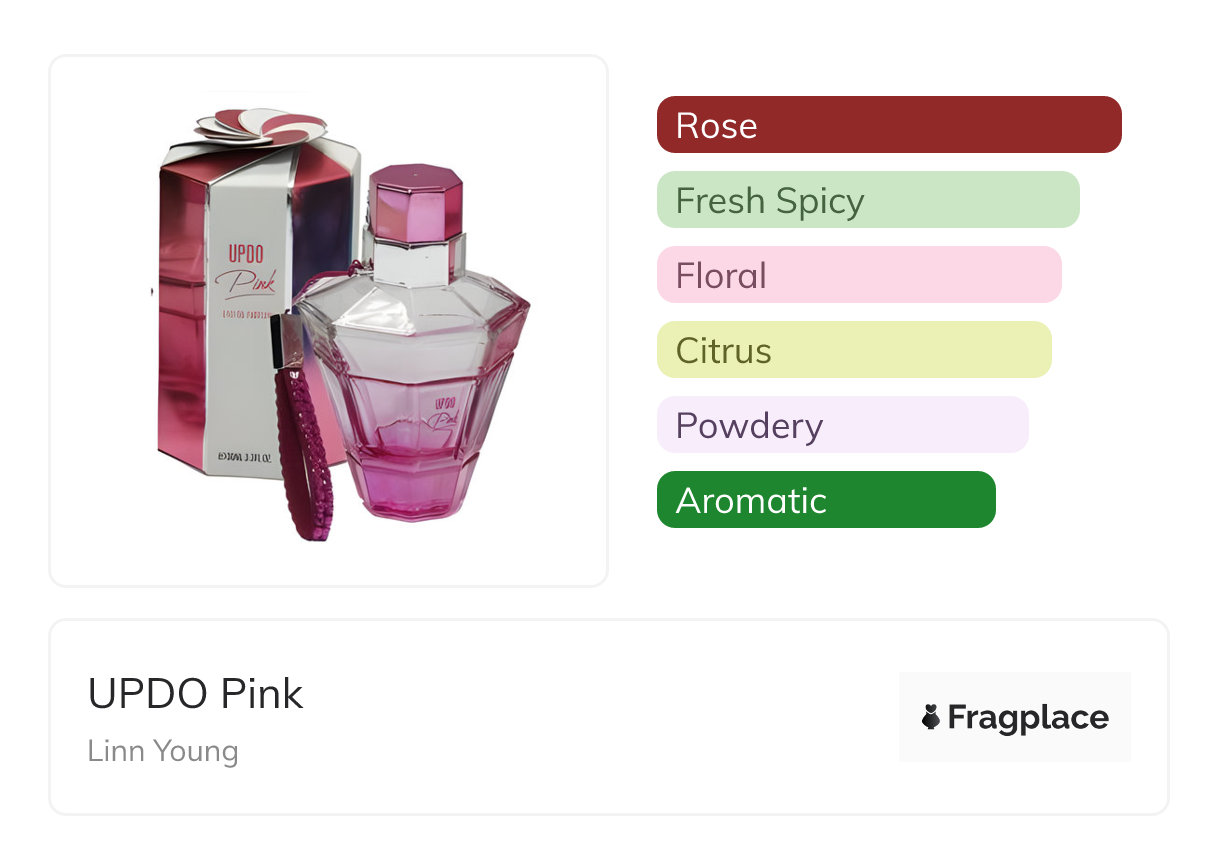
Task: Choose the Floral accord bar
Action: (x=858, y=275)
